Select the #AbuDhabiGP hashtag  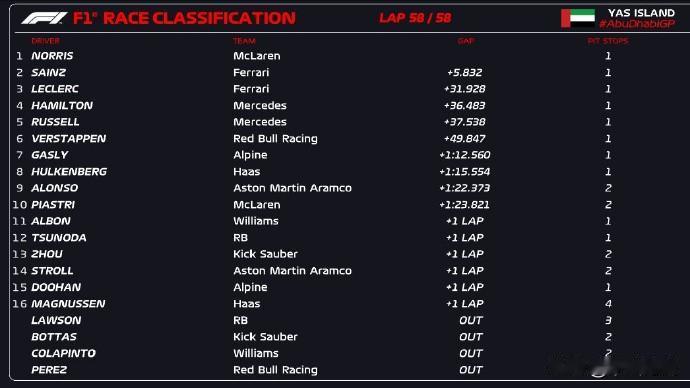[637, 24]
